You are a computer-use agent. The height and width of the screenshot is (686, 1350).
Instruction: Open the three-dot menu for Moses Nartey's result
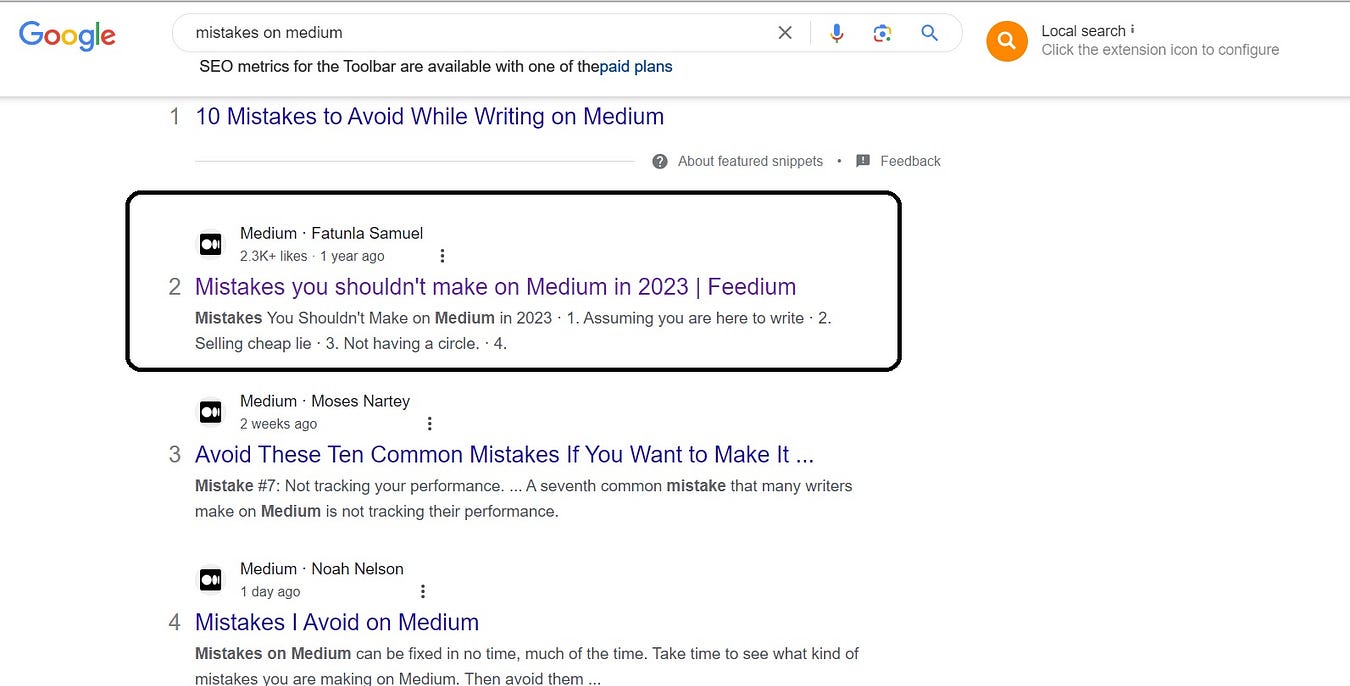coord(430,424)
